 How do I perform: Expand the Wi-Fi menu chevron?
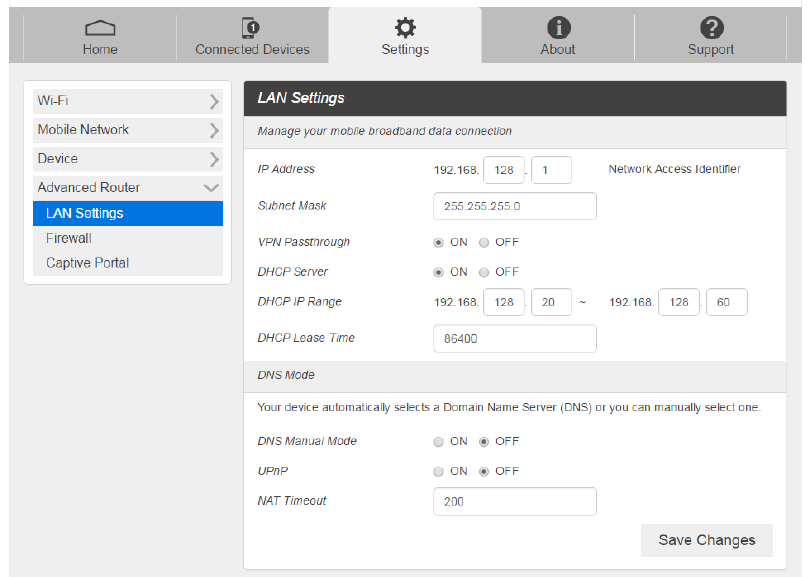[x=213, y=101]
